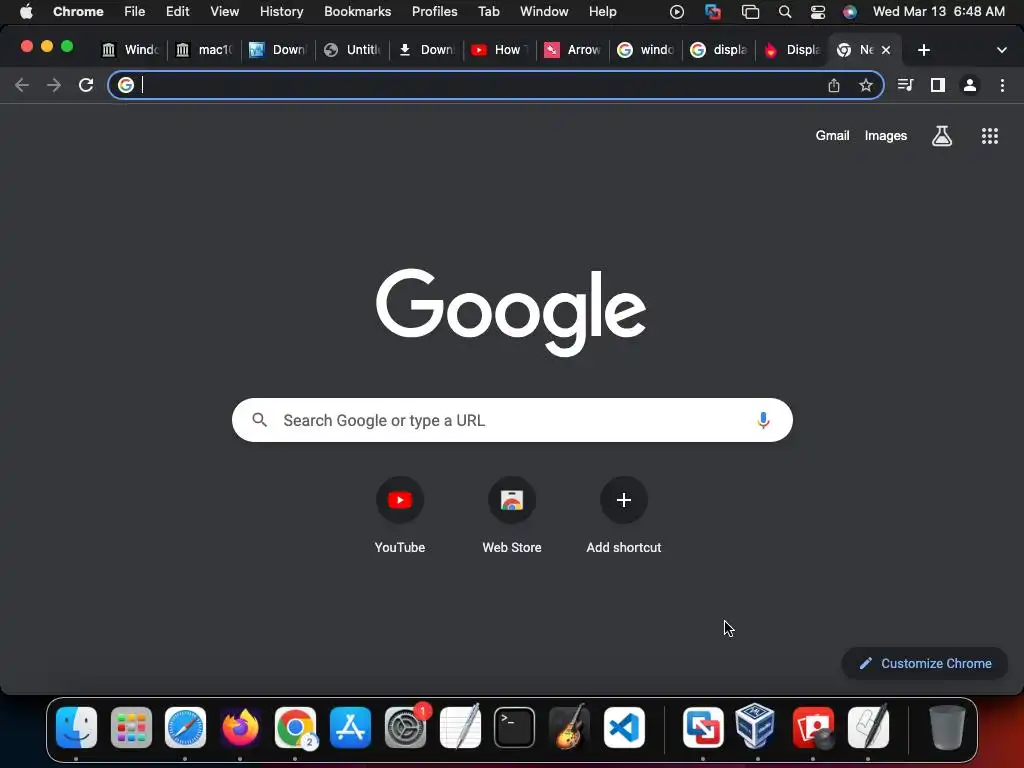Screen dimensions: 1024x768
Task: Switch to the mac10 tab
Action: pyautogui.click(x=204, y=50)
